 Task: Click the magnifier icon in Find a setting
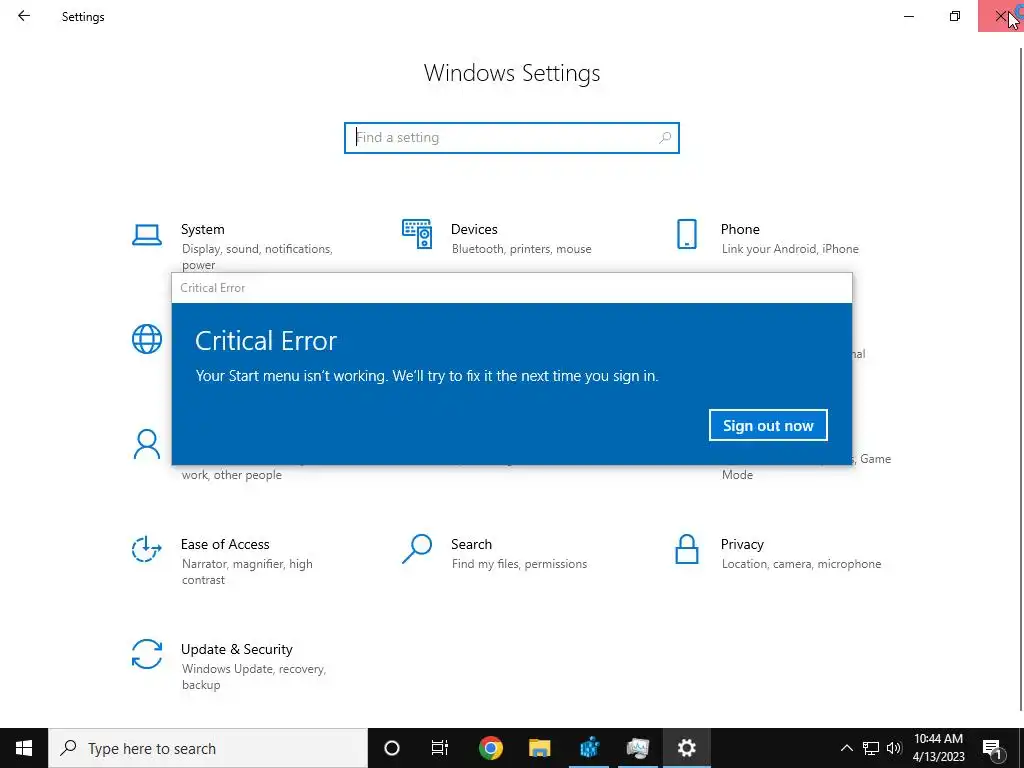pos(665,138)
